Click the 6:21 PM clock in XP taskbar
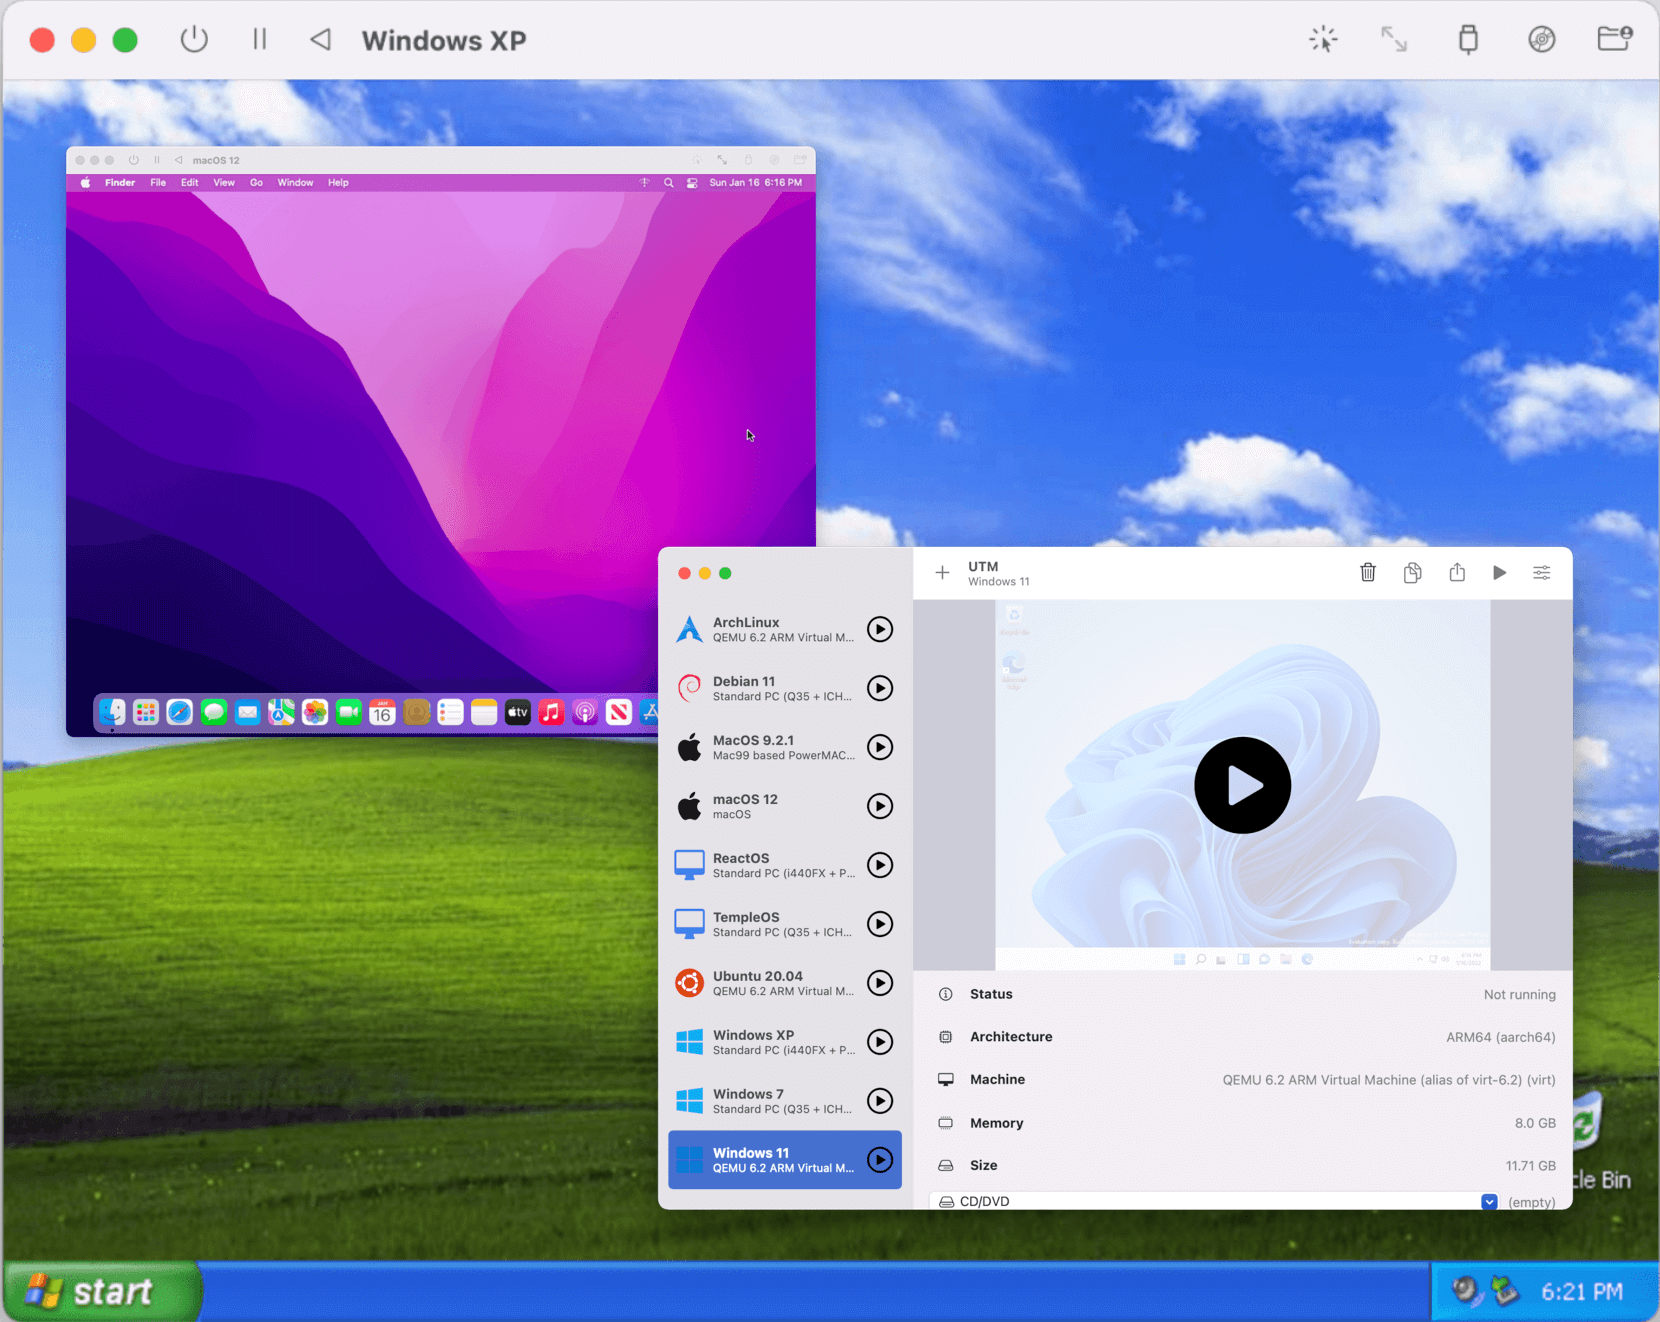 [x=1582, y=1292]
